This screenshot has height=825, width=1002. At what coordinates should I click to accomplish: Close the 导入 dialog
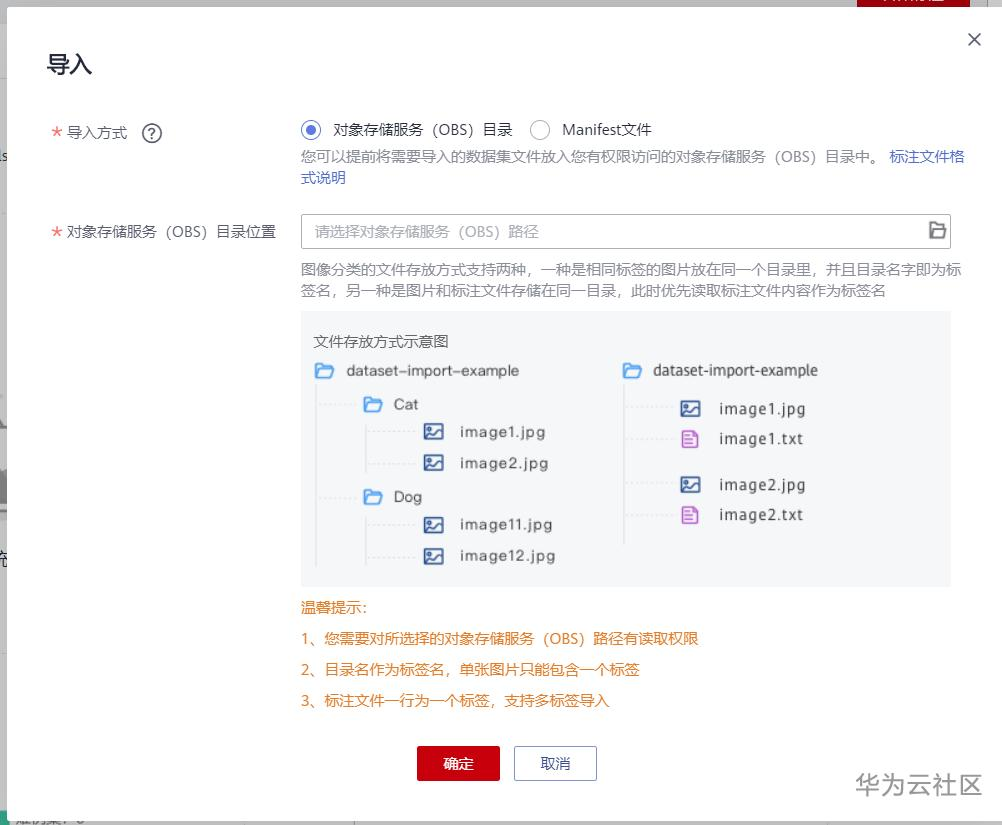(x=974, y=39)
